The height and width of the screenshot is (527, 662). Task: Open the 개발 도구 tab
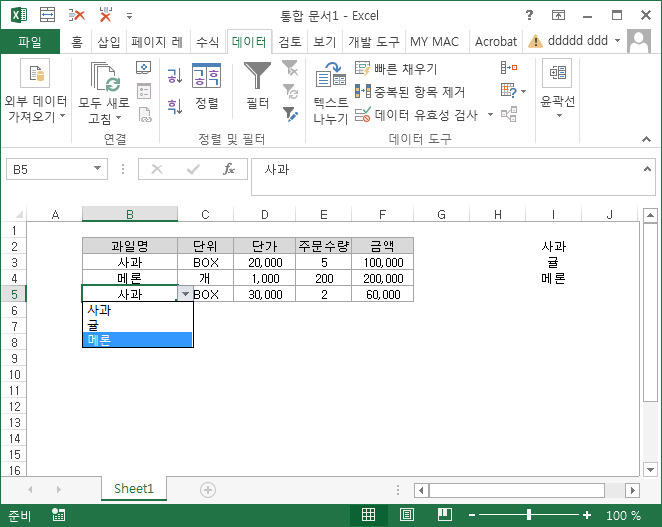[374, 41]
